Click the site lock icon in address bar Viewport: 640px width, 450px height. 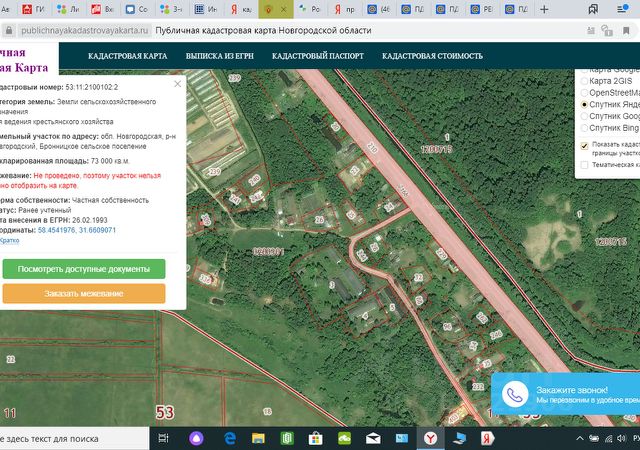tap(9, 30)
